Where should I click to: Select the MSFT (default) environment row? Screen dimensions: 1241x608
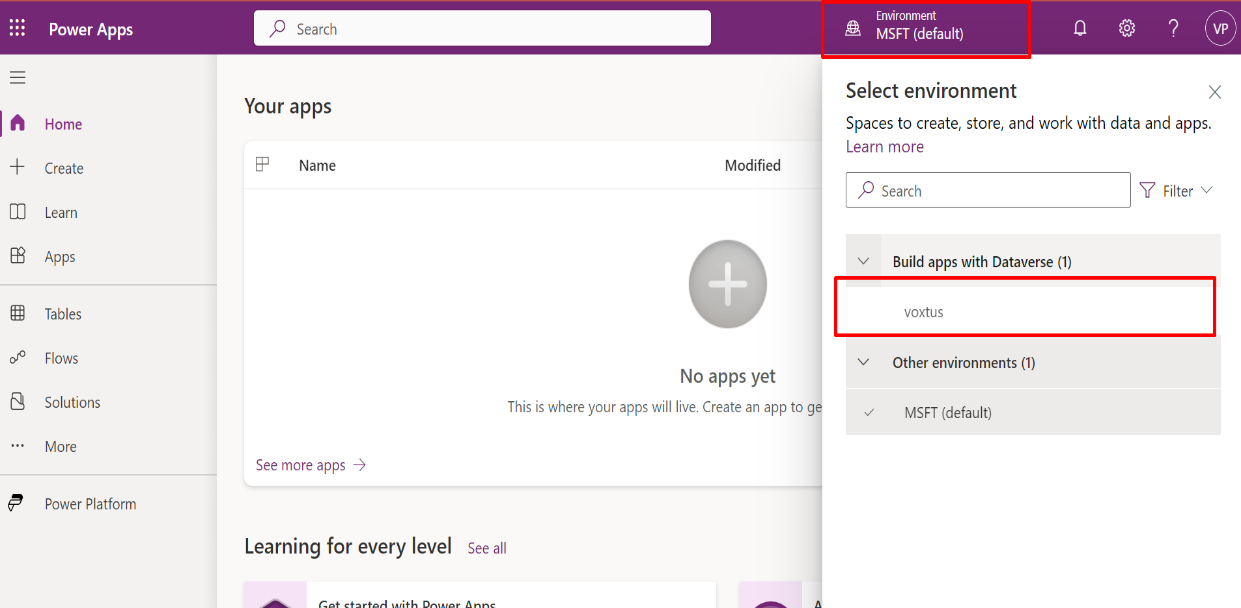pyautogui.click(x=1033, y=412)
